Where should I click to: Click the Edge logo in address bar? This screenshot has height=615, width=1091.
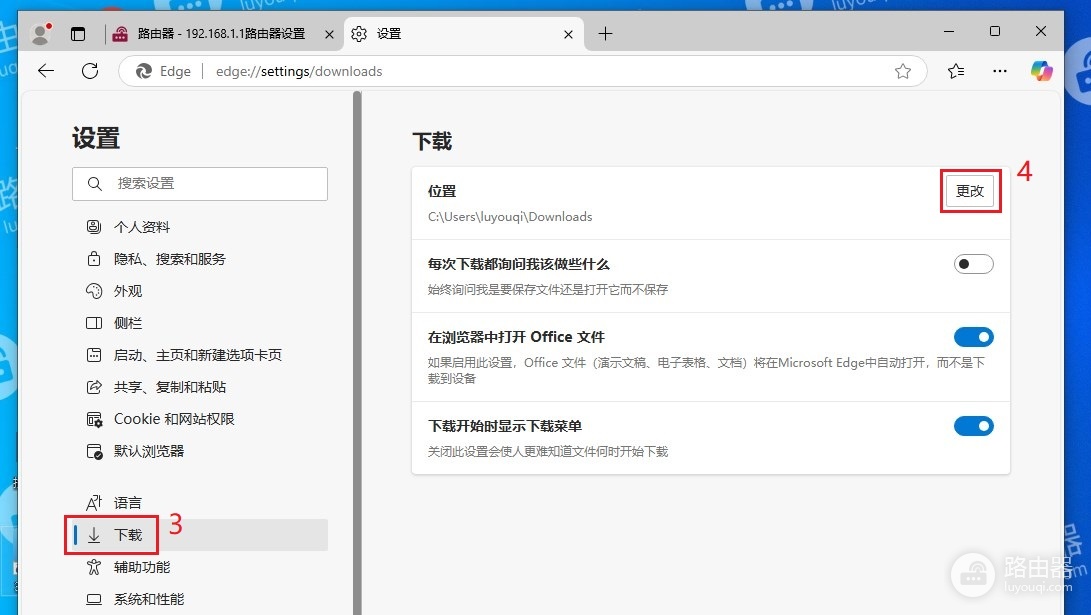(144, 71)
